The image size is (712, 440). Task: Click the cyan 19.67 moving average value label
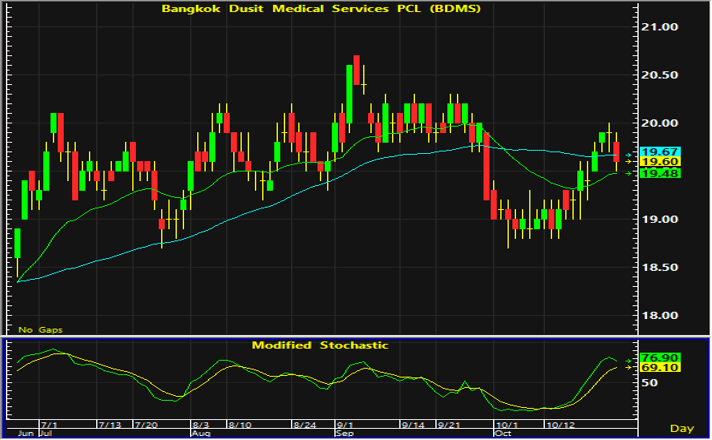click(x=660, y=152)
